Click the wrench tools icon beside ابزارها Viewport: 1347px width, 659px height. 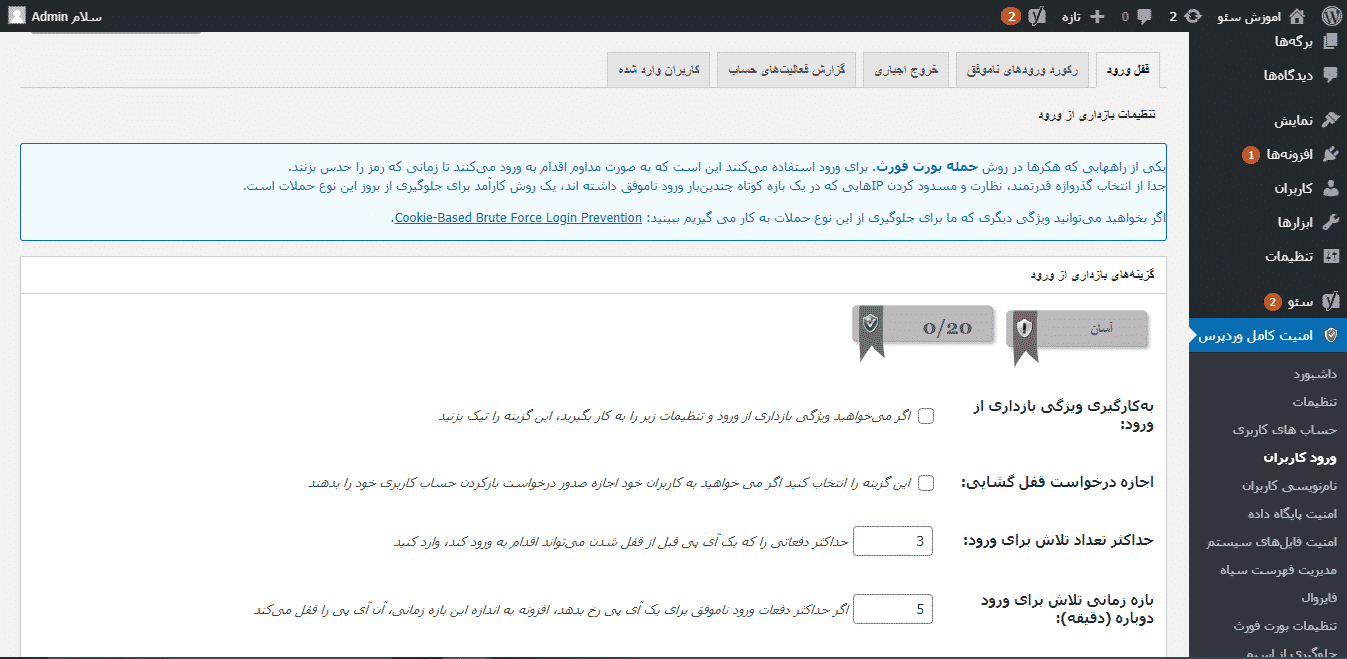(x=1330, y=222)
